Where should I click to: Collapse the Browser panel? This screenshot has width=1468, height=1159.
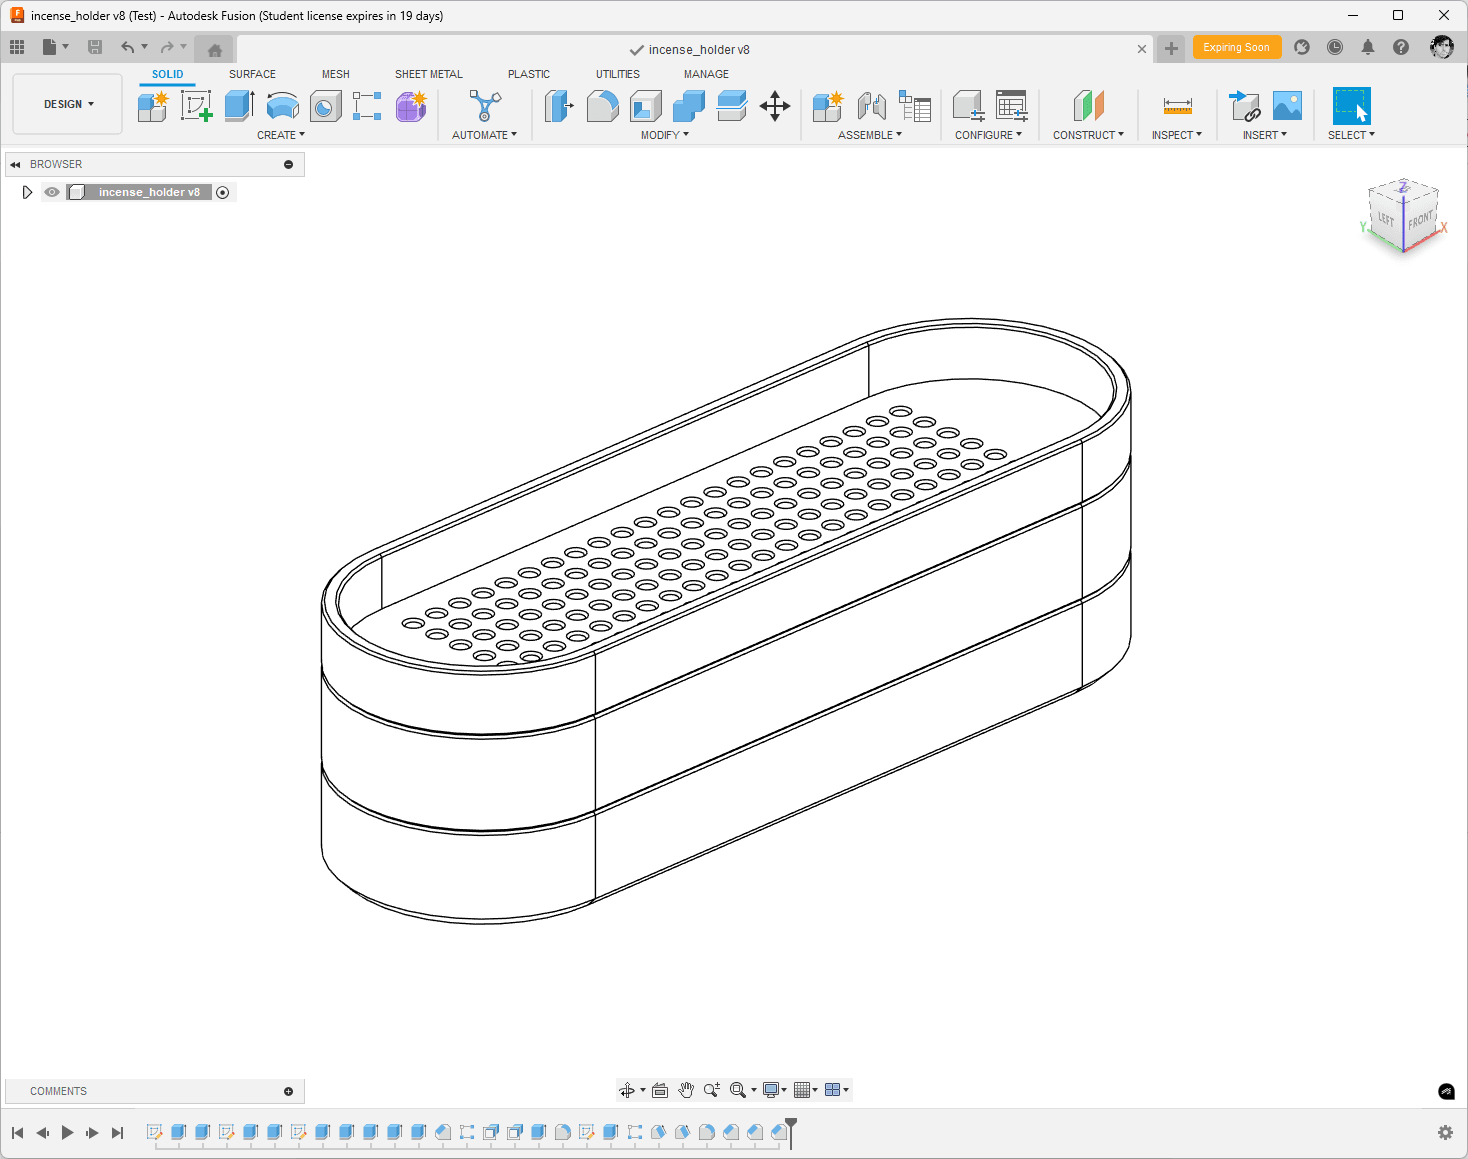[x=289, y=164]
